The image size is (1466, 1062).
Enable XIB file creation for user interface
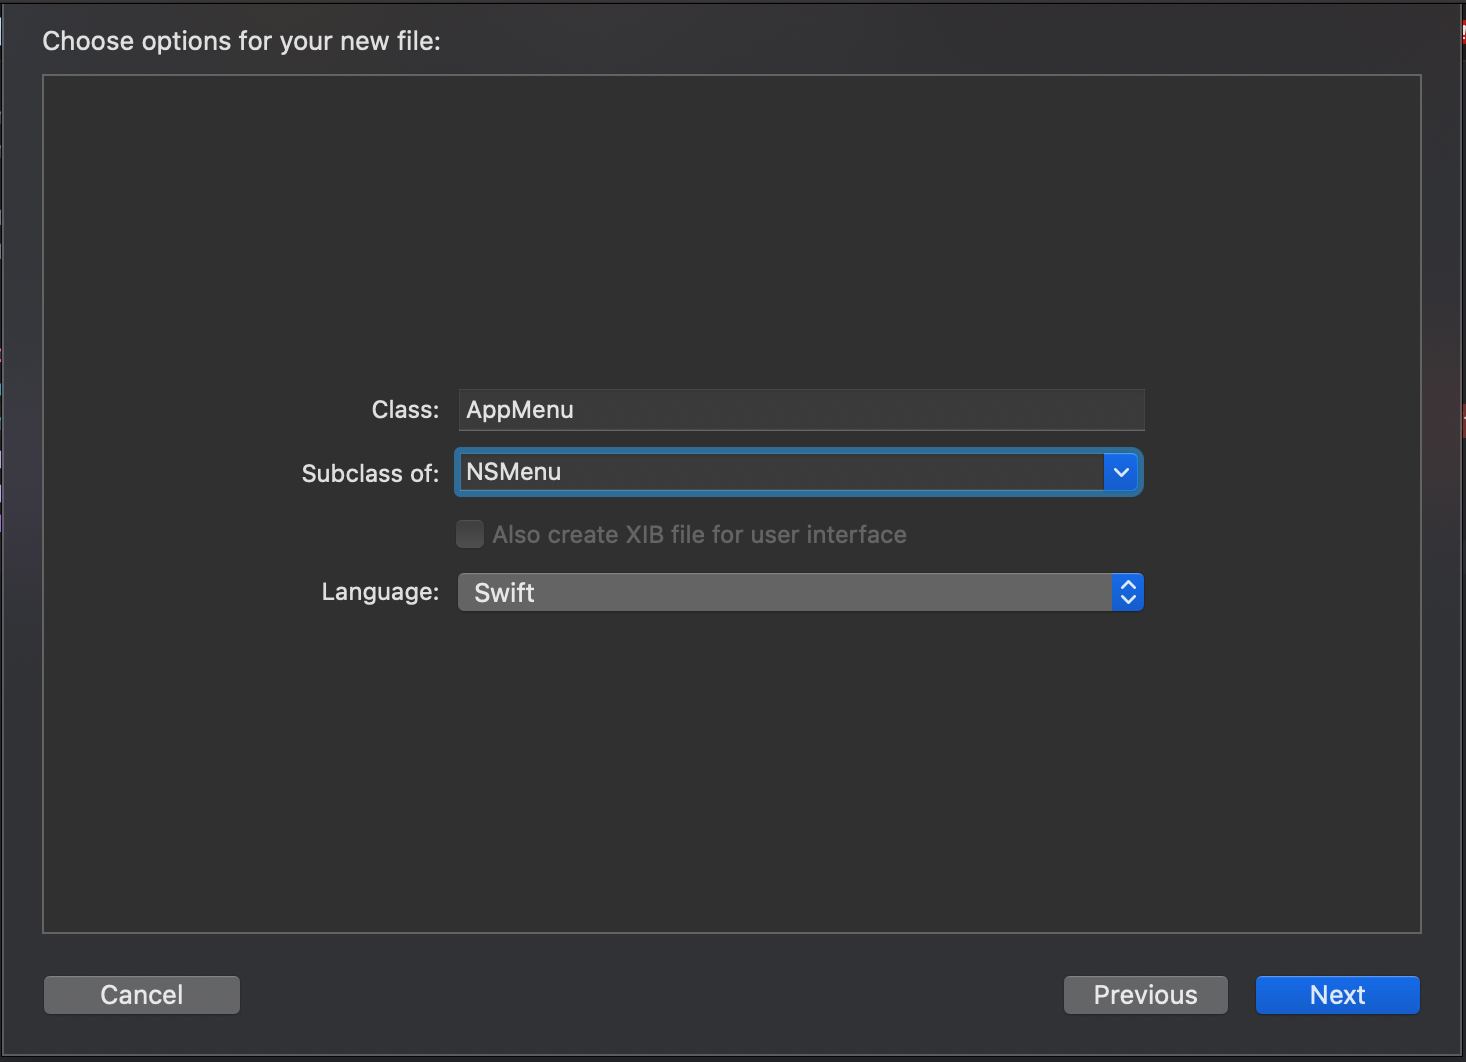469,534
